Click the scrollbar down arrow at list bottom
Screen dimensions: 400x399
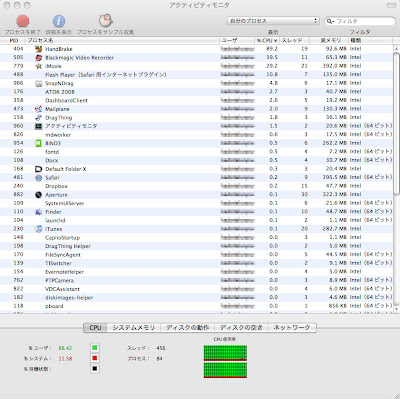pyautogui.click(x=396, y=309)
